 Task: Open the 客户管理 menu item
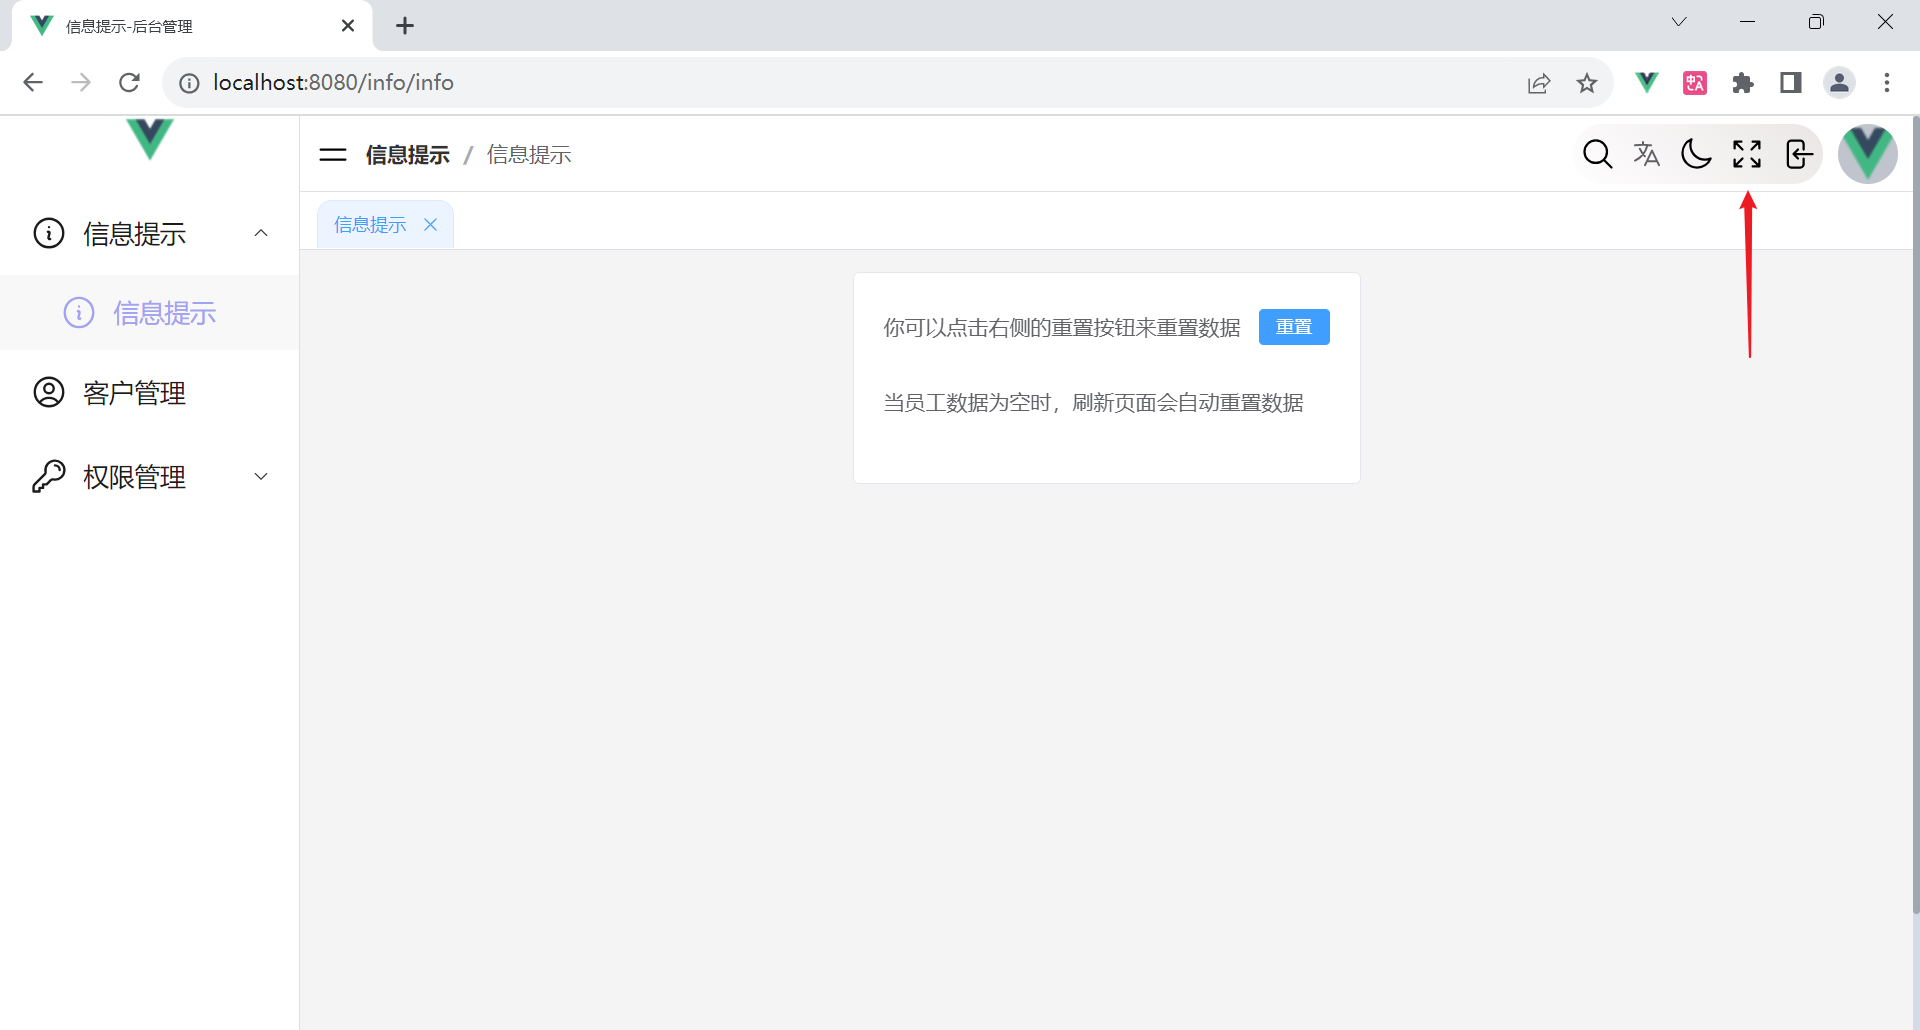[x=150, y=393]
